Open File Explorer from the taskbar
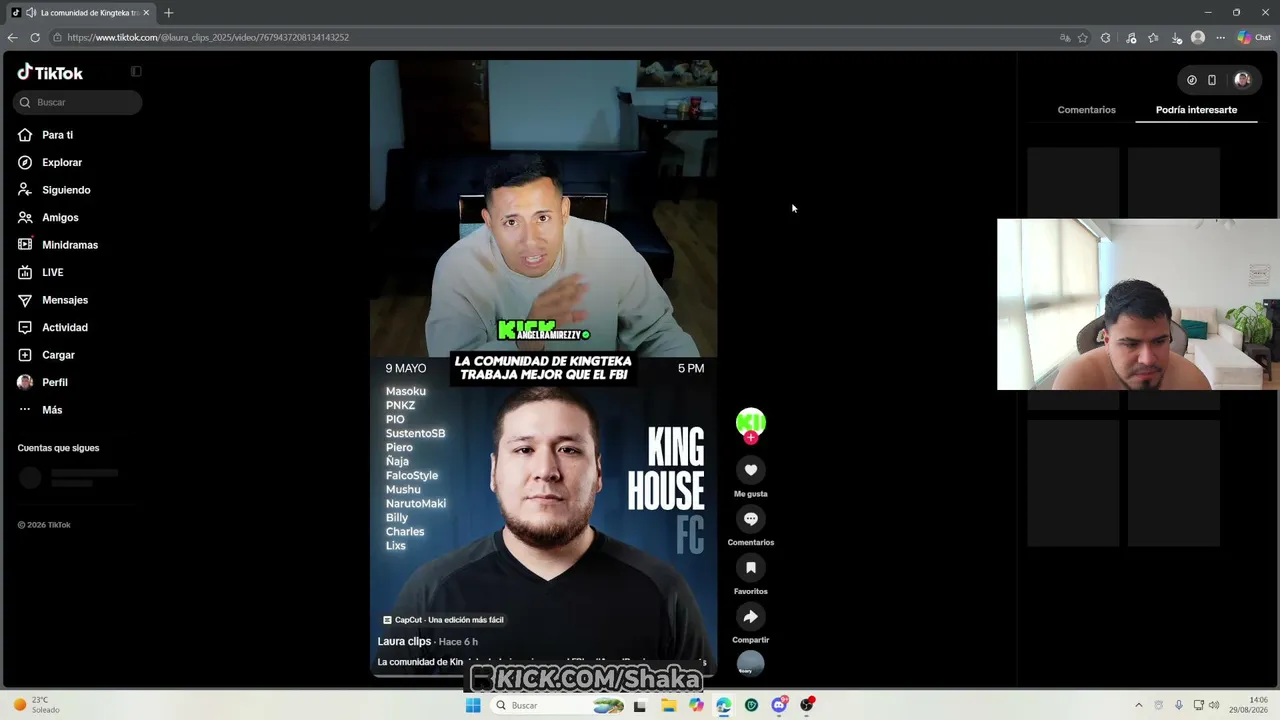1280x720 pixels. pos(668,705)
